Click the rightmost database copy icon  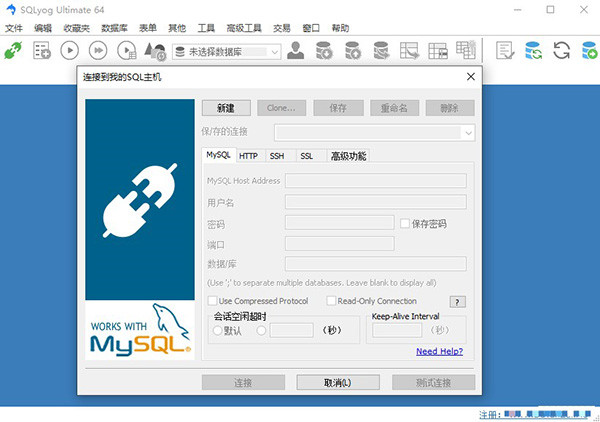589,50
